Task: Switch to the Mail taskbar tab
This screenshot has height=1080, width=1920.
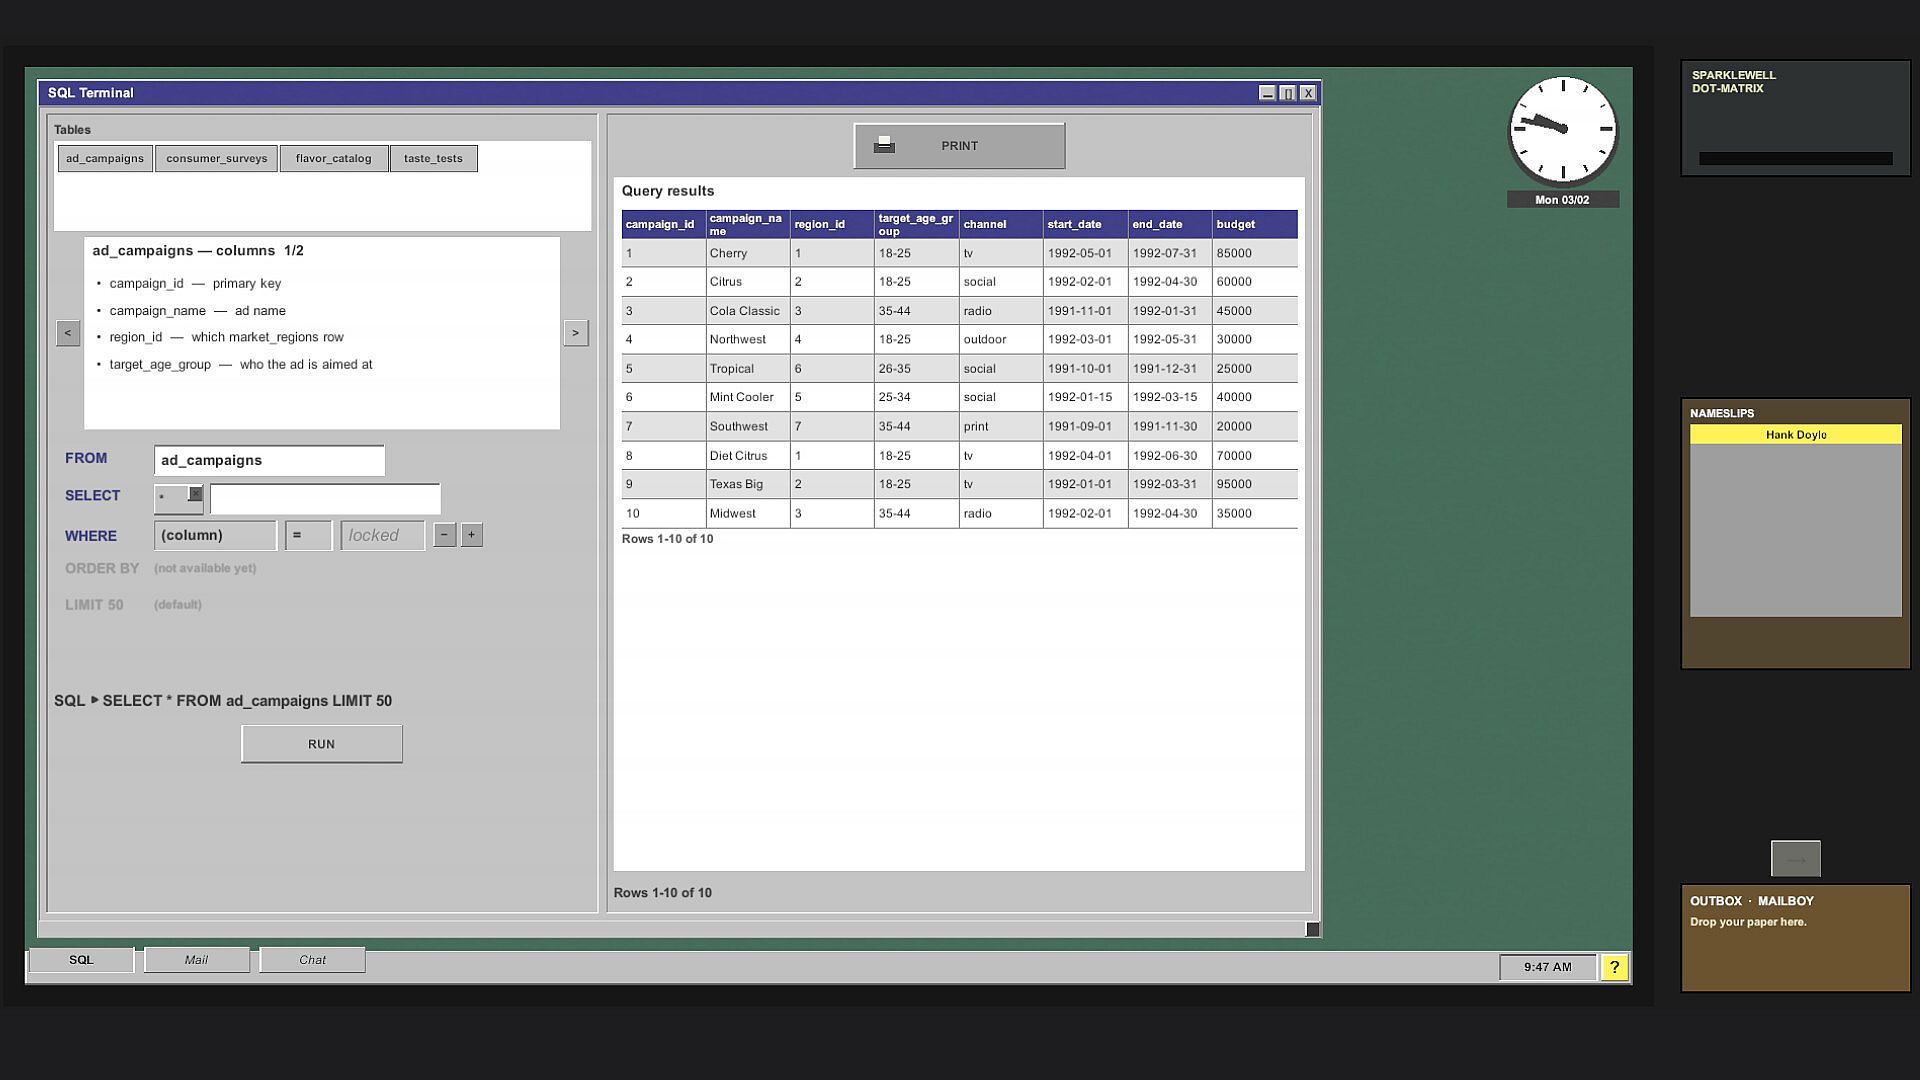Action: coord(197,960)
